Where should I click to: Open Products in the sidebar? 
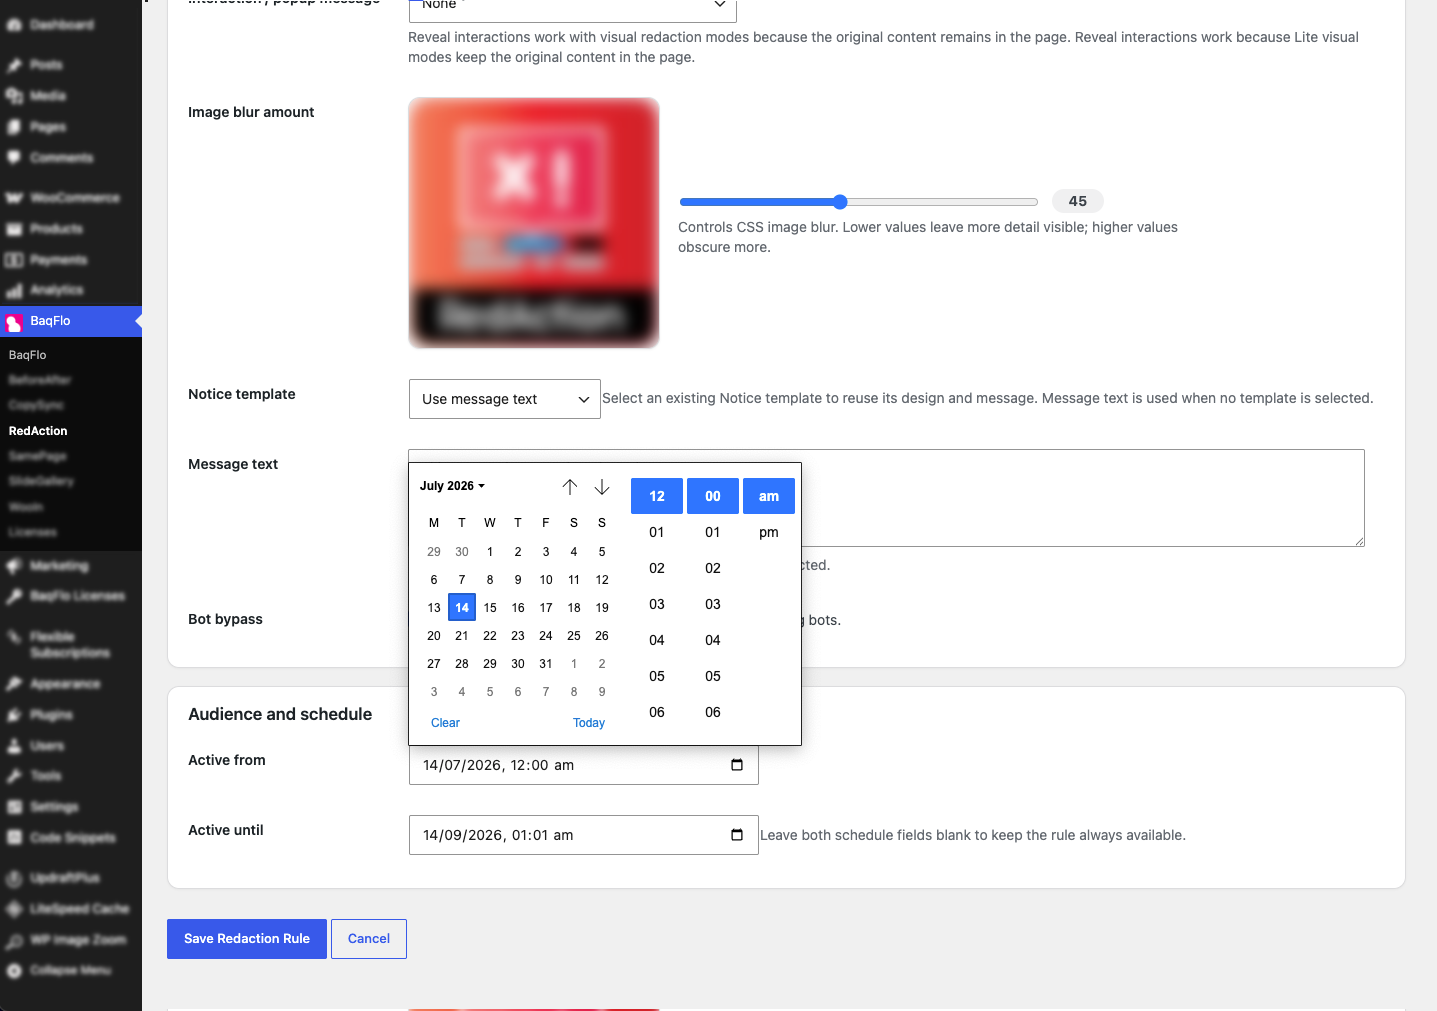[56, 229]
